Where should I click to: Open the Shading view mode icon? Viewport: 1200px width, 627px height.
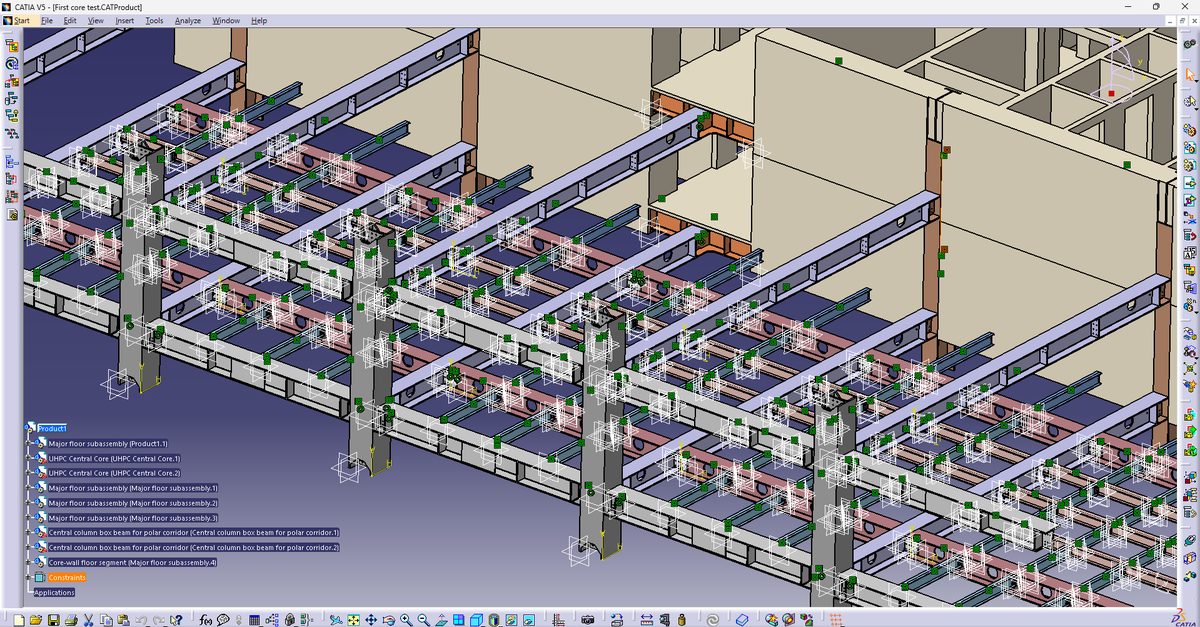pos(494,619)
